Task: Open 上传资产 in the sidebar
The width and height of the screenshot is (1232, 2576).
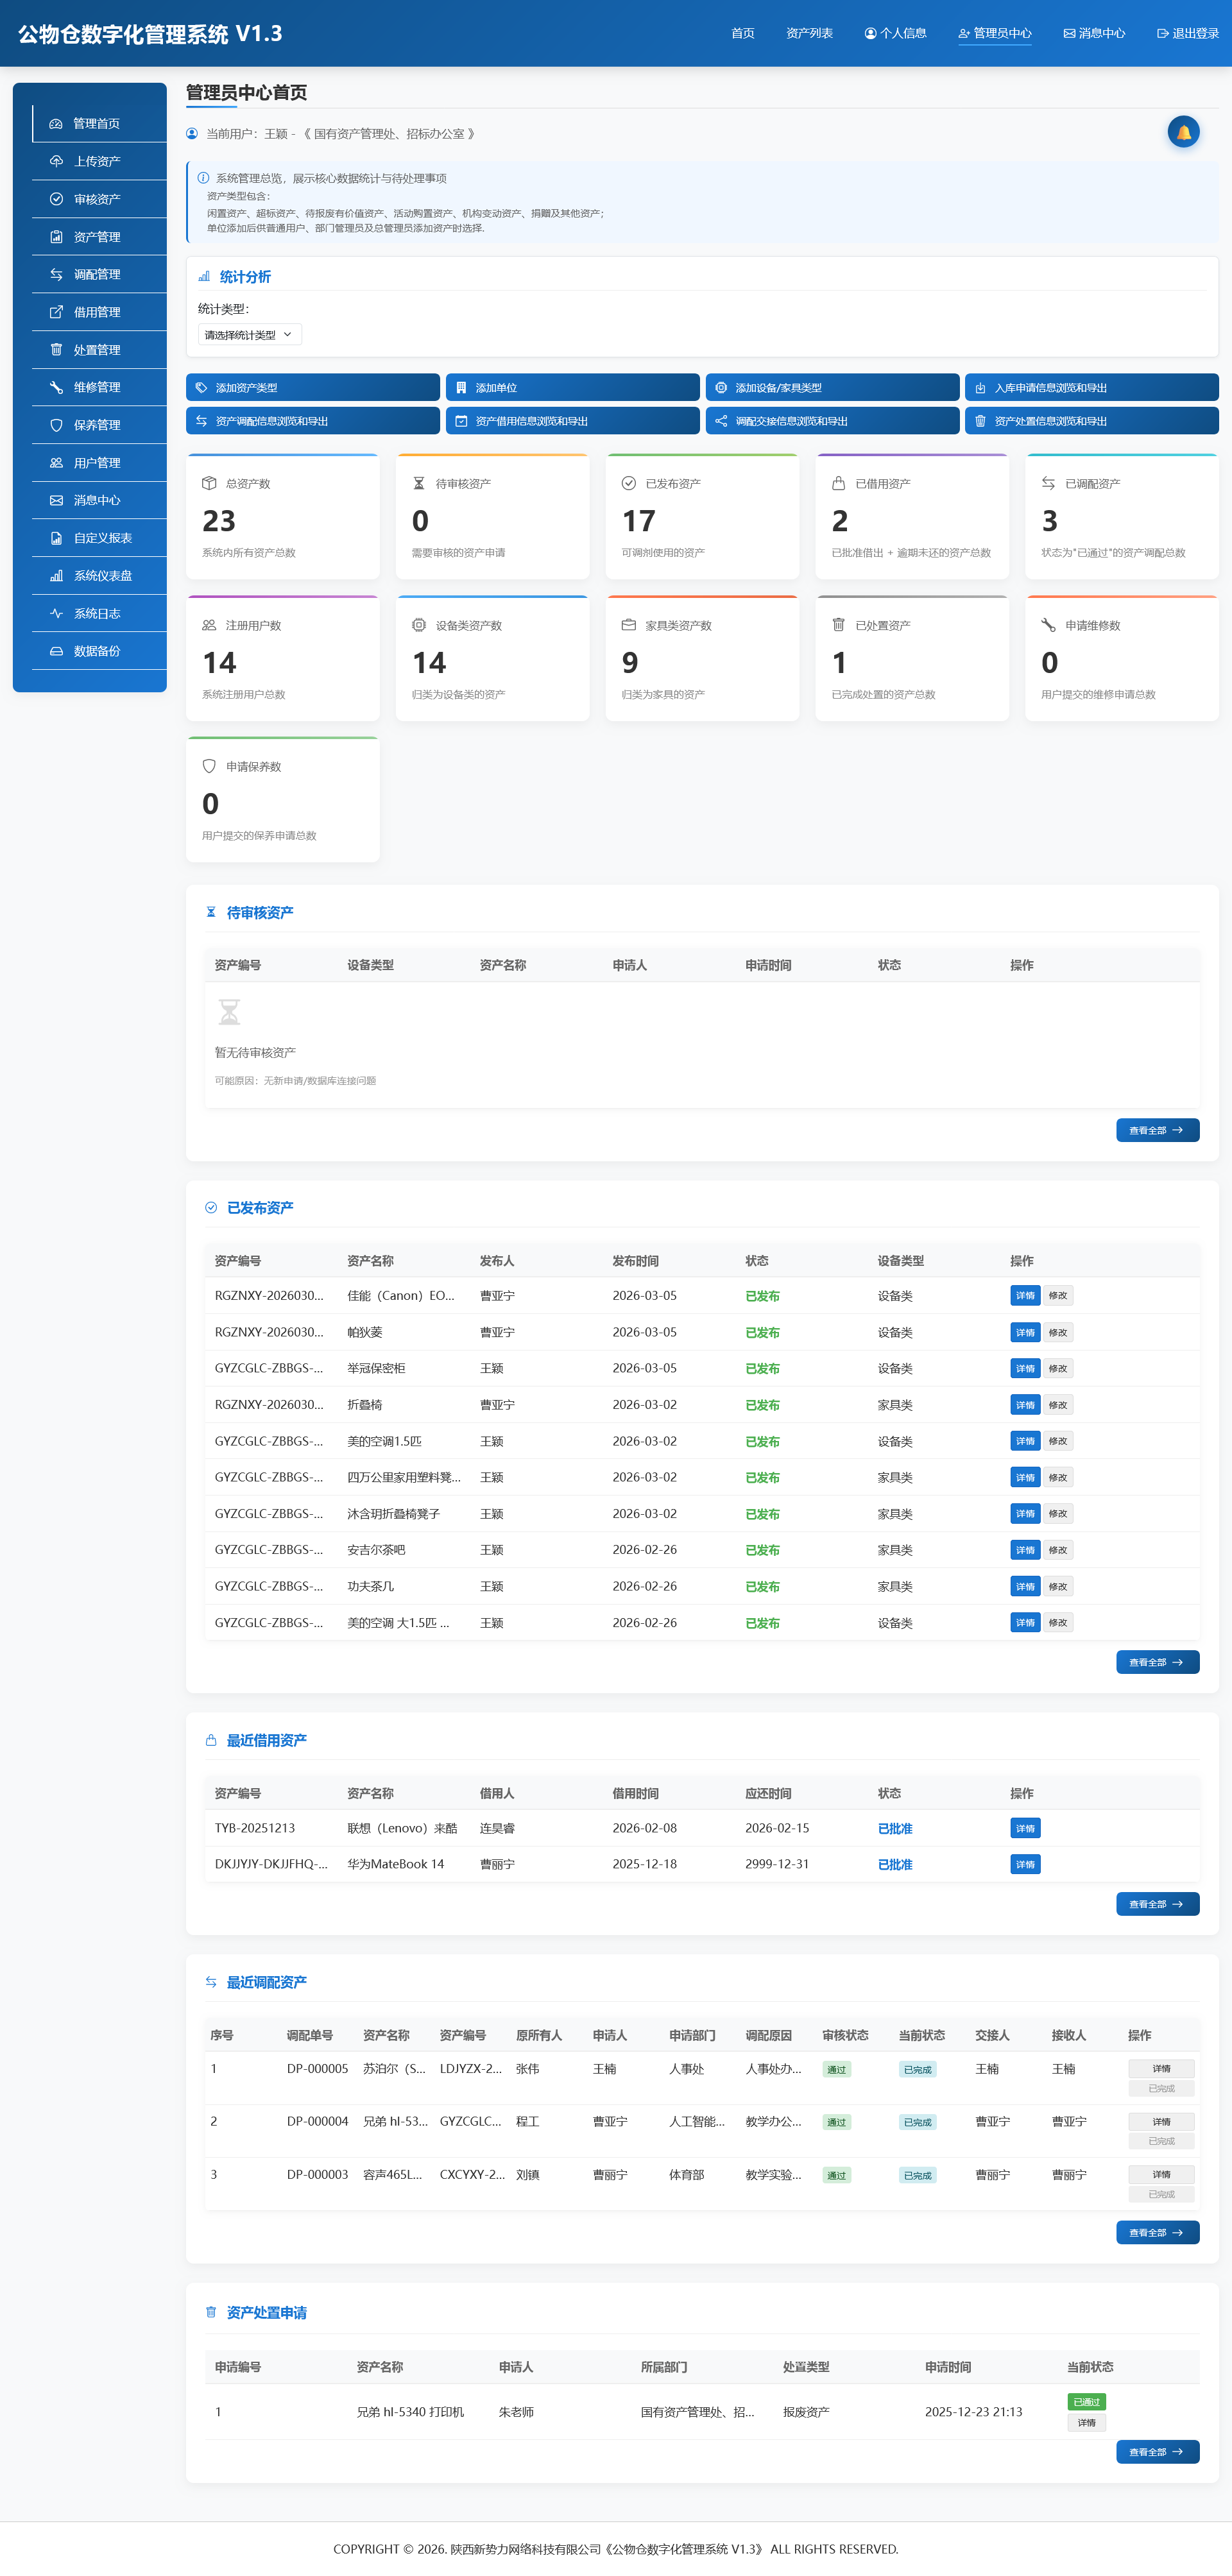Action: click(x=97, y=161)
